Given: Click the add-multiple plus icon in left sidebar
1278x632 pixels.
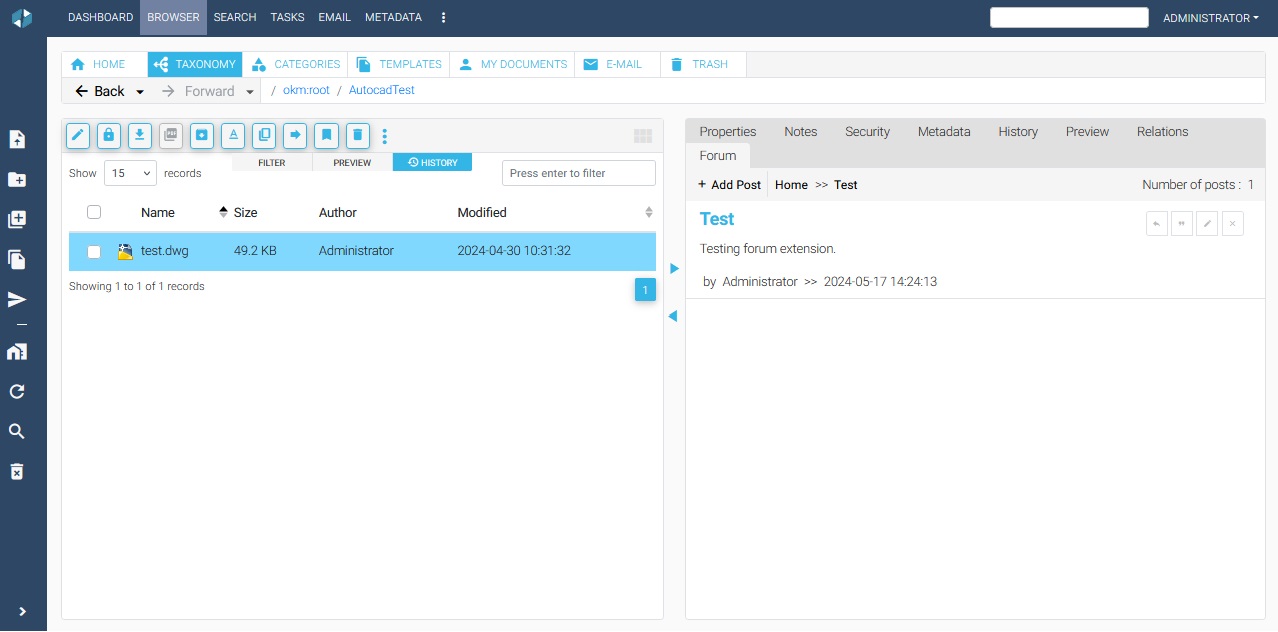Looking at the screenshot, I should point(17,220).
